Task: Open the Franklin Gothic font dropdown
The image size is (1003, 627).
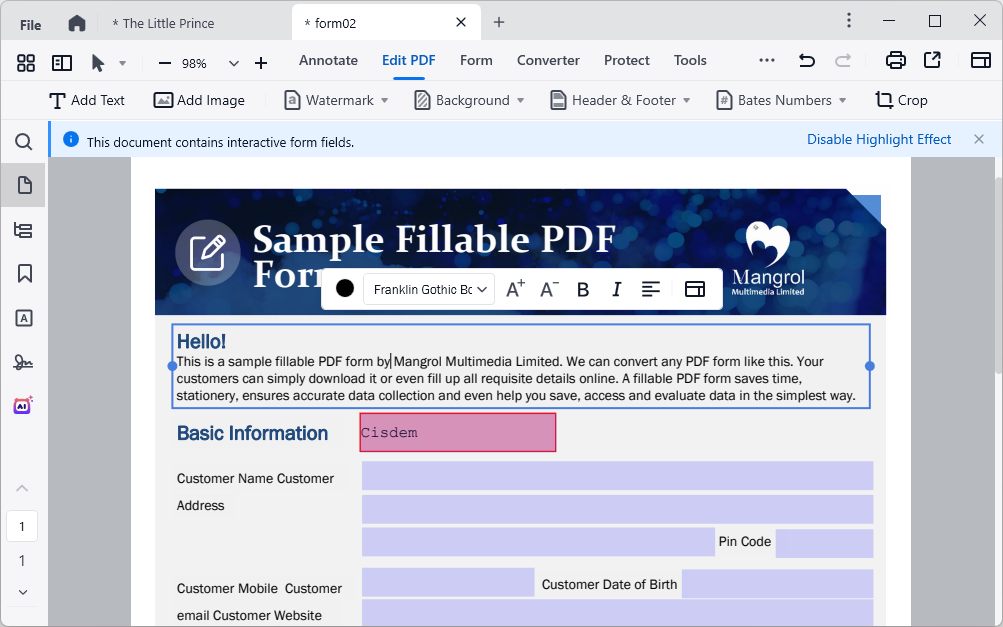Action: (430, 289)
